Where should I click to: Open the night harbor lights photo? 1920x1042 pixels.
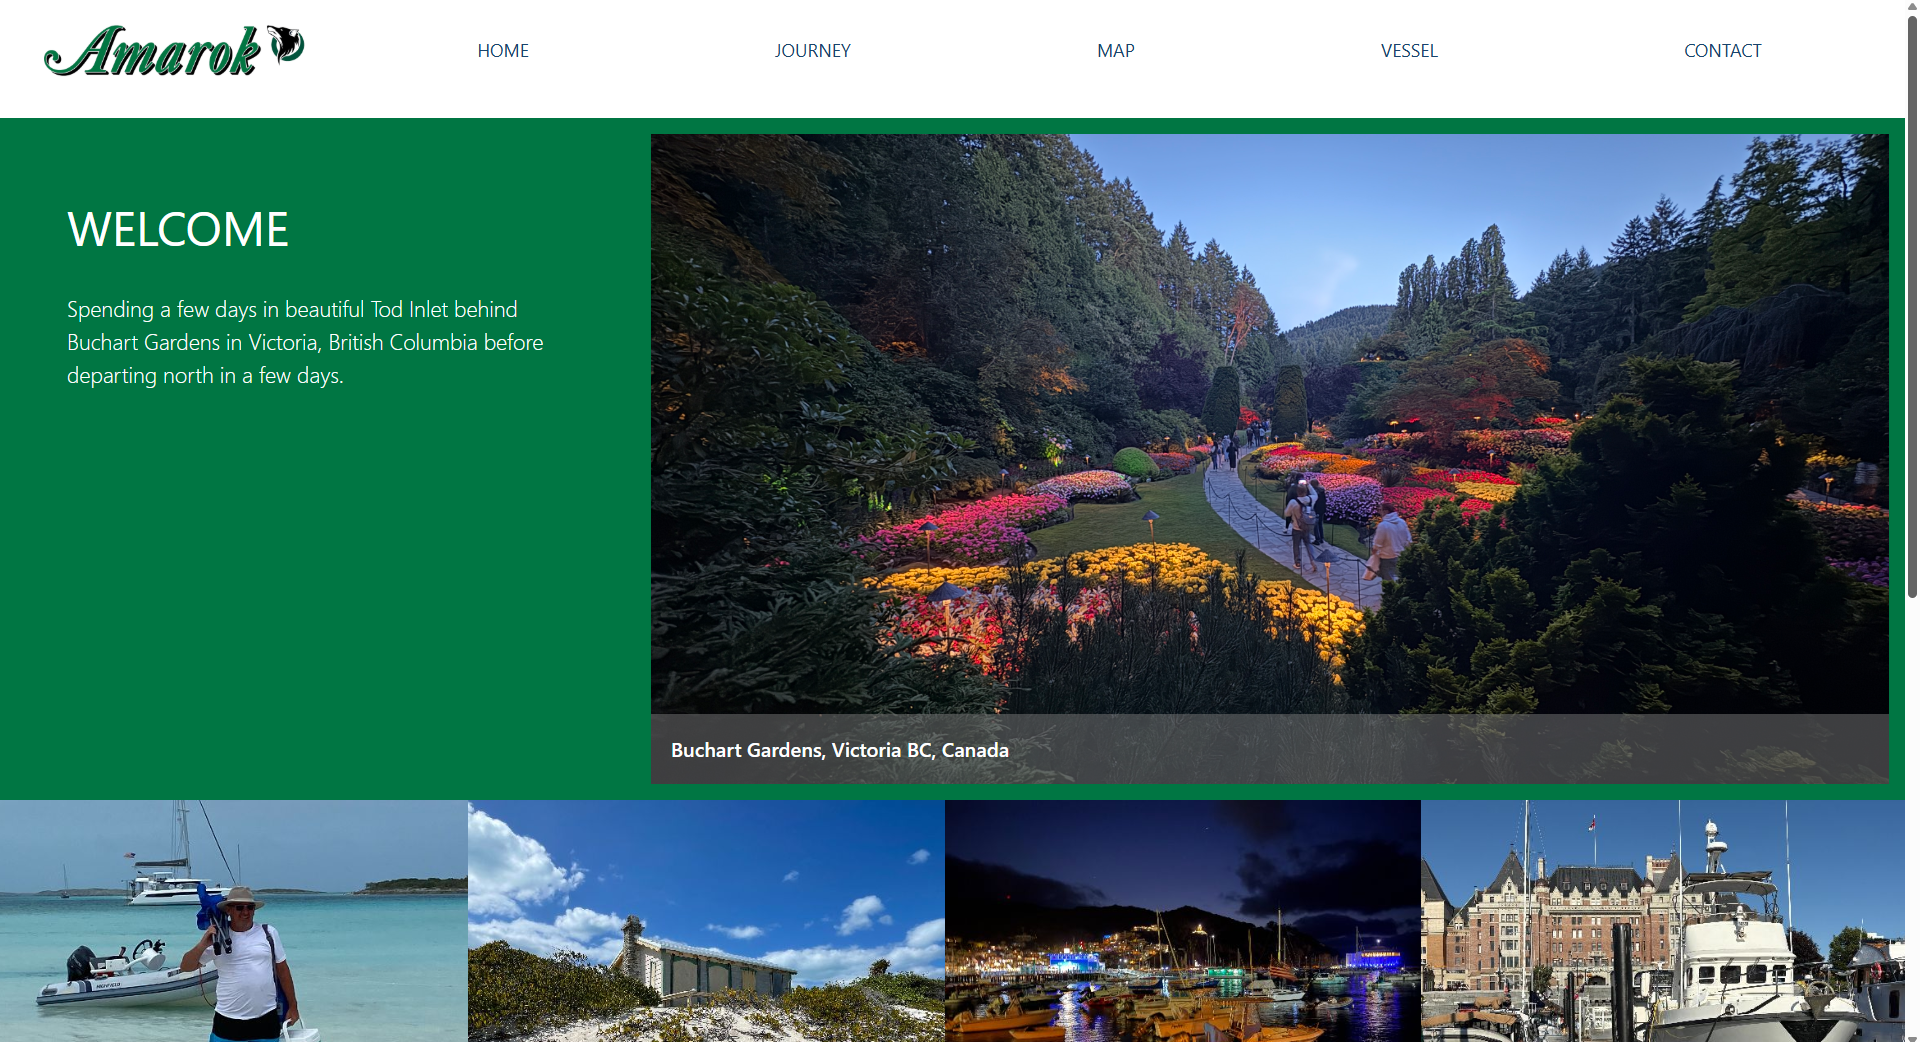(1182, 920)
